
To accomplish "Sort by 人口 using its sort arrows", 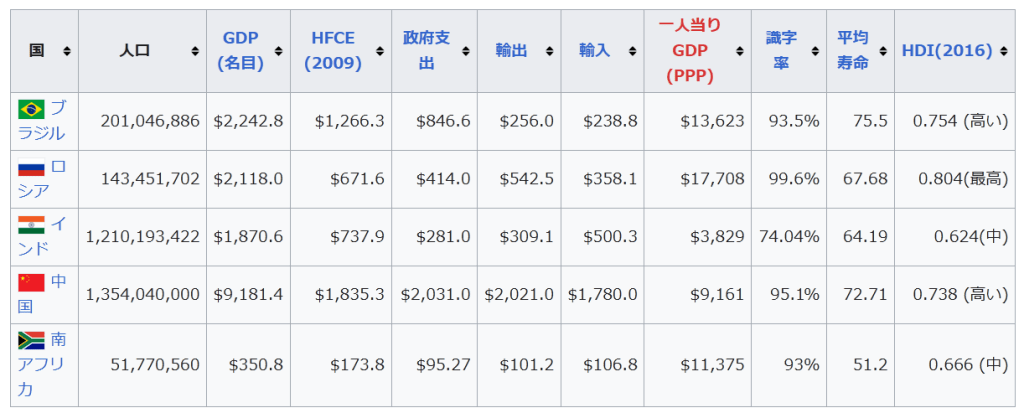I will tap(194, 51).
